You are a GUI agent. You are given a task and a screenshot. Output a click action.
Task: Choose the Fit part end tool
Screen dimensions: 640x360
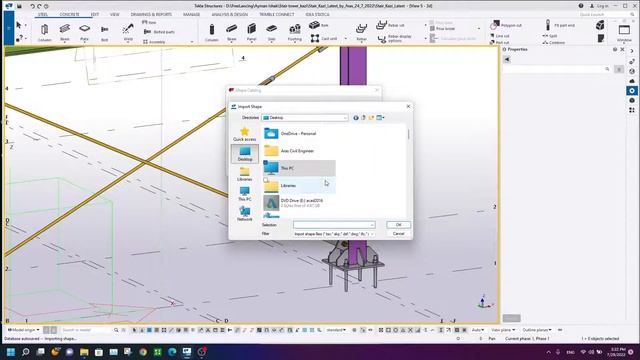click(x=560, y=25)
